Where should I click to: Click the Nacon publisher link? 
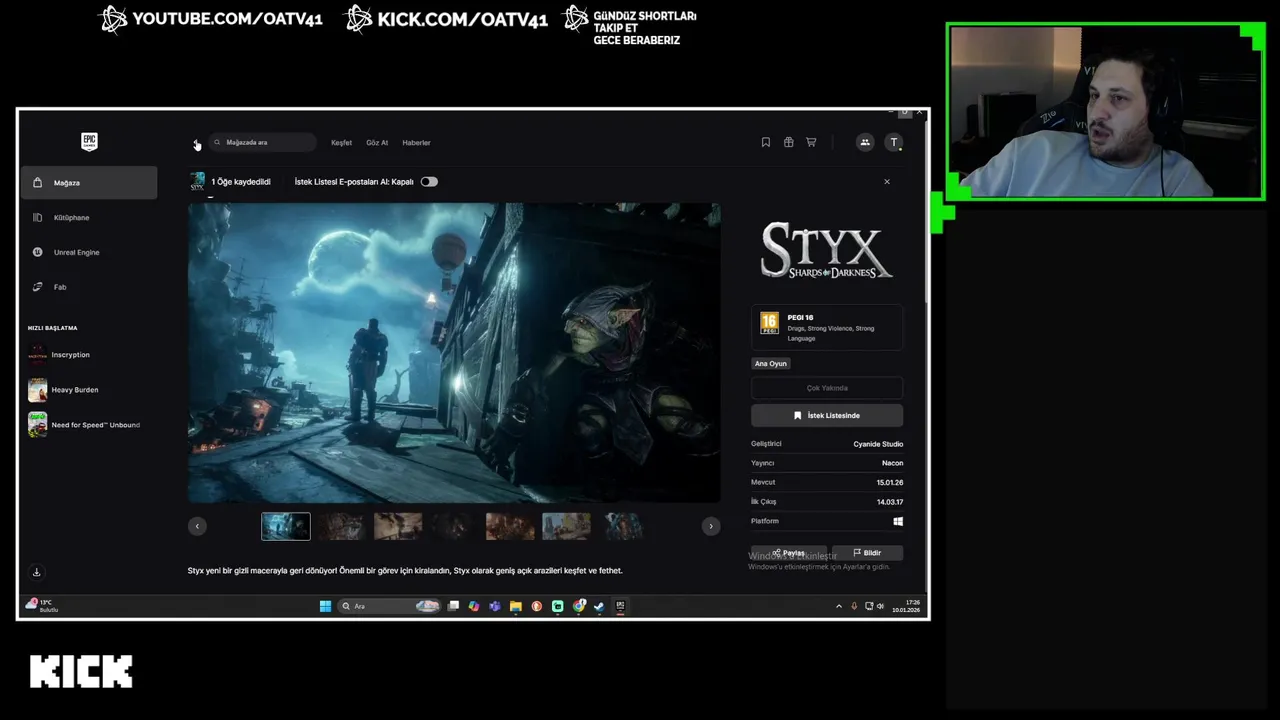pyautogui.click(x=892, y=463)
